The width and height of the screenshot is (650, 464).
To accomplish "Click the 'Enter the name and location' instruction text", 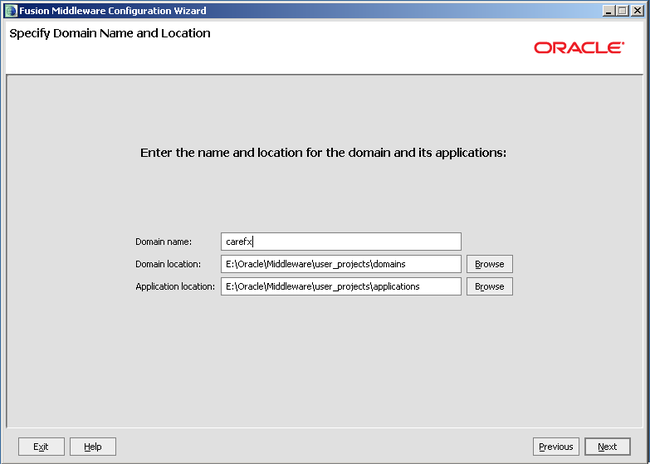I will pos(323,153).
